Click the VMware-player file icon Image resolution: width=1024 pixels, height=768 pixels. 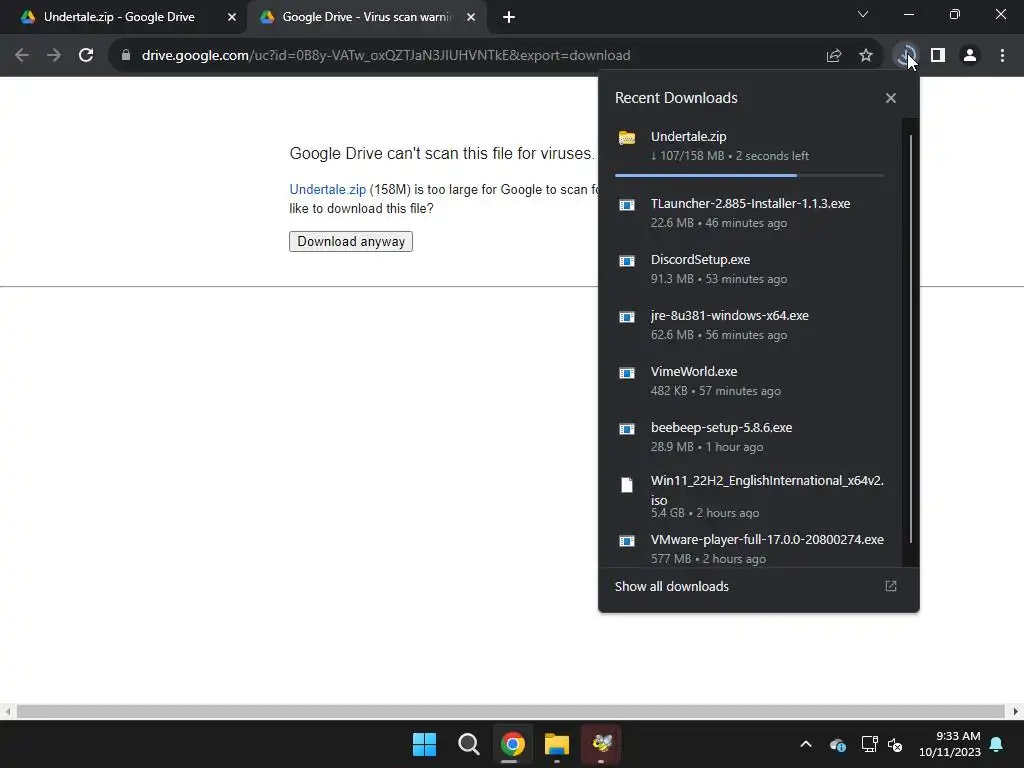[627, 541]
